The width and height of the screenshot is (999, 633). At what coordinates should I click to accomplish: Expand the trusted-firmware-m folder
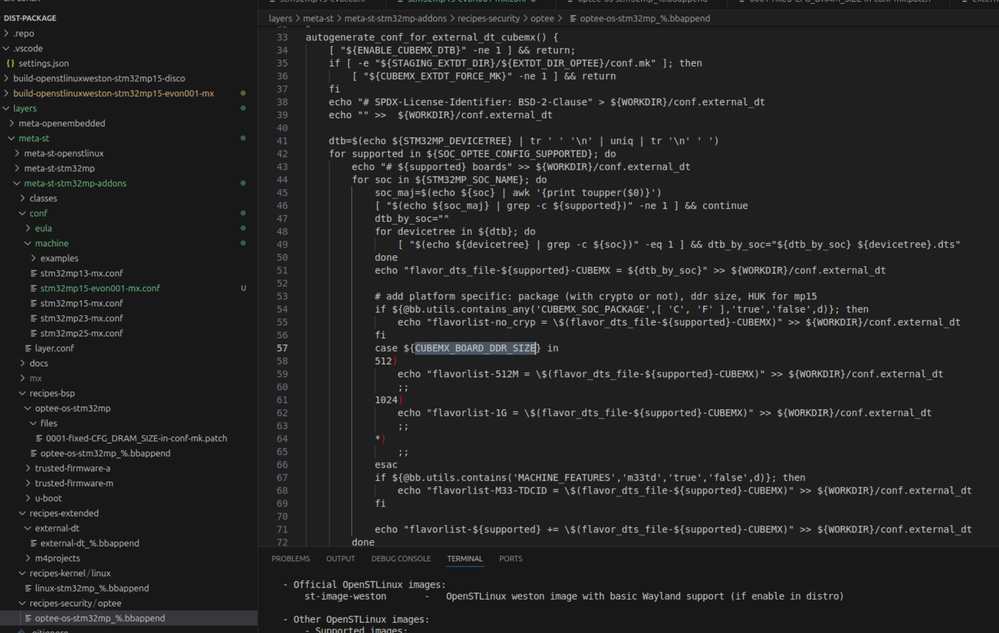click(28, 483)
